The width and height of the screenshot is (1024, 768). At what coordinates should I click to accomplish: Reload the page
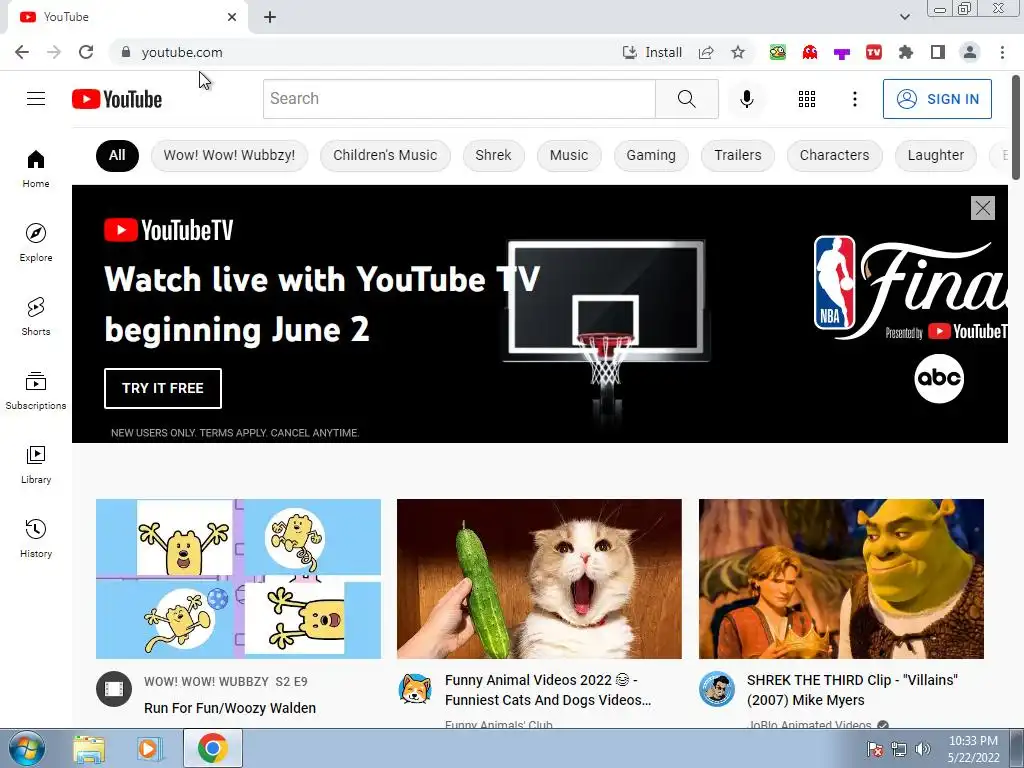(x=86, y=52)
